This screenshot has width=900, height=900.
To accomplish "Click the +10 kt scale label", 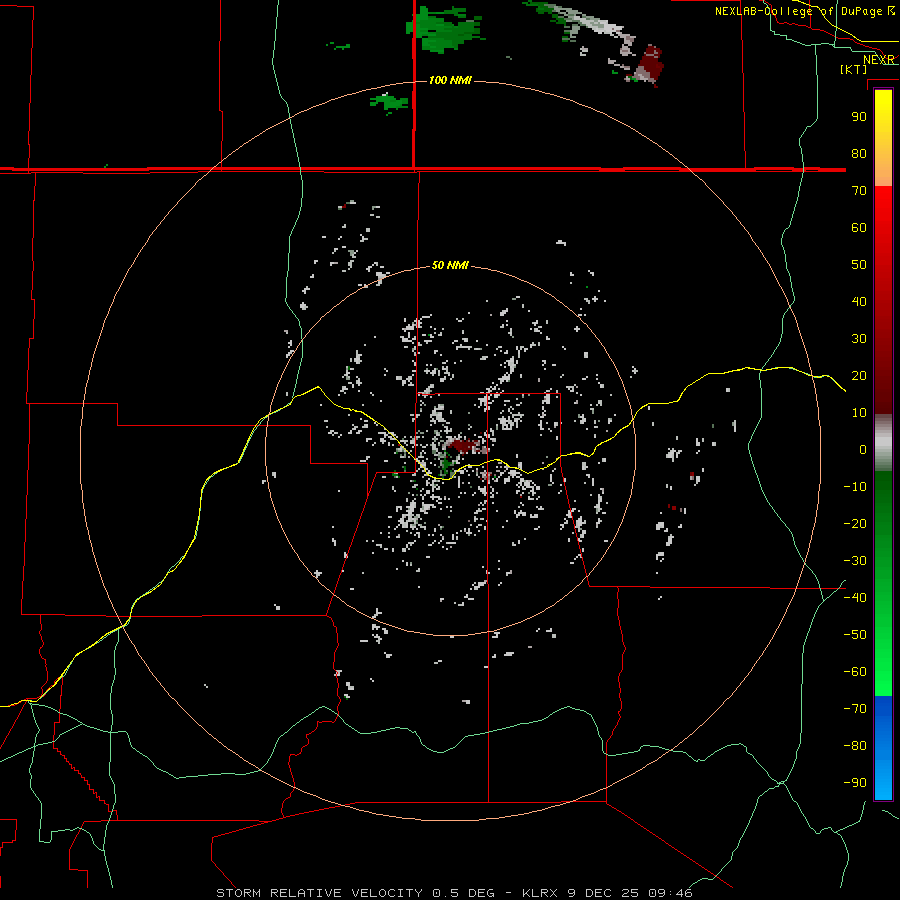I will [859, 413].
